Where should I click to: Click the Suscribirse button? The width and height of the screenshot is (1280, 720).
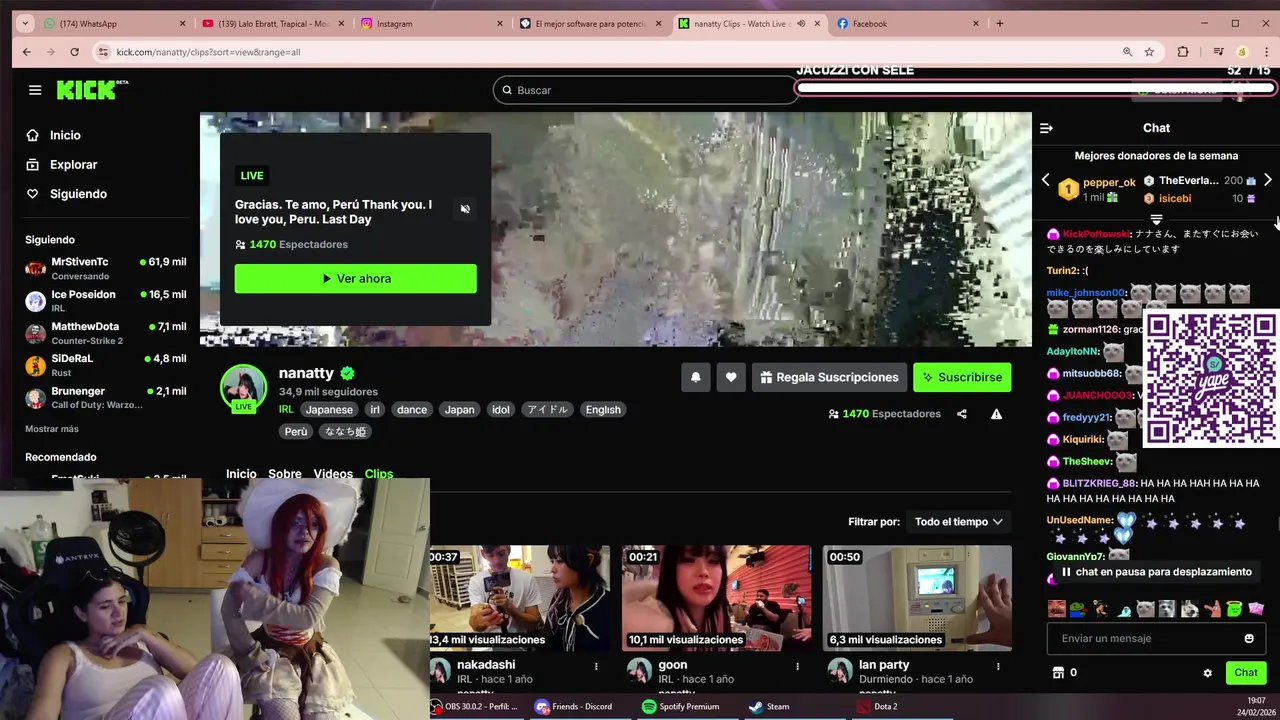[x=962, y=377]
